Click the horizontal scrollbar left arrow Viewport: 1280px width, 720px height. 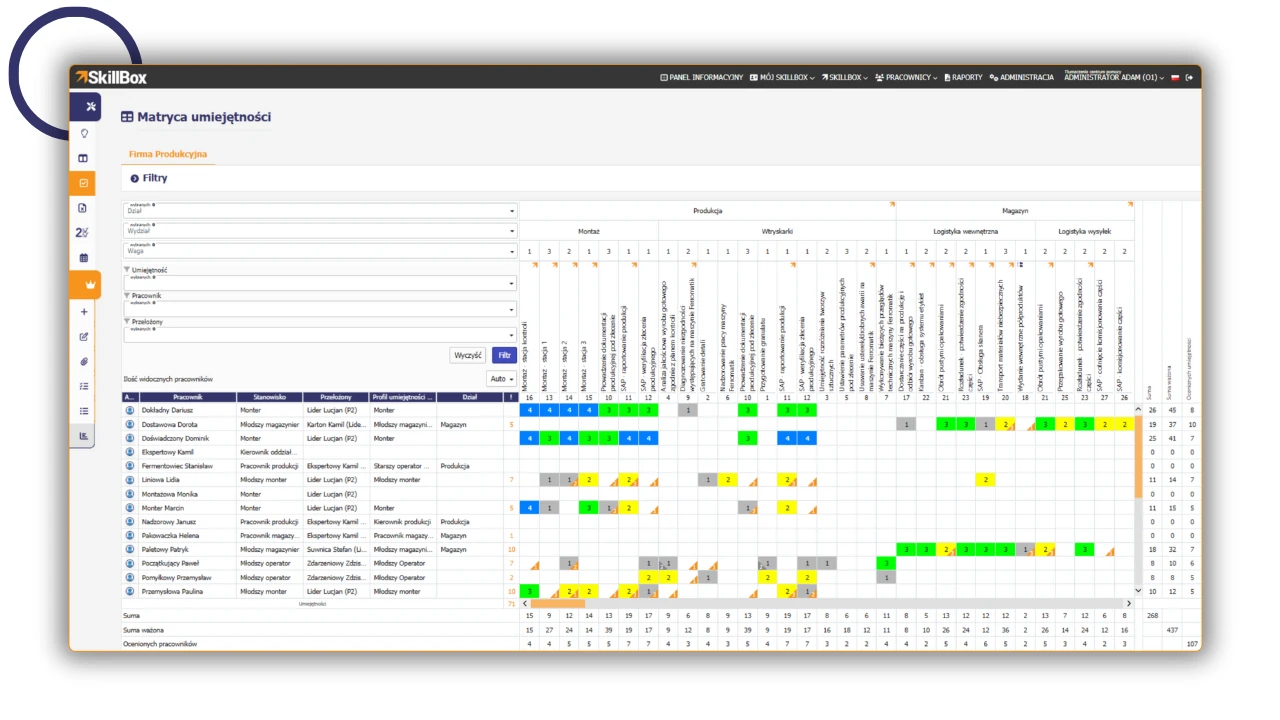tap(525, 604)
